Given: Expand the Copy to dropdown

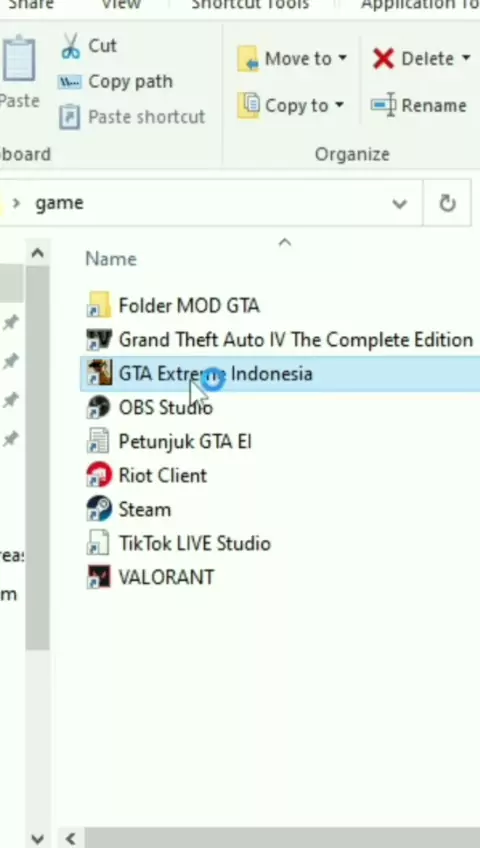Looking at the screenshot, I should 339,105.
